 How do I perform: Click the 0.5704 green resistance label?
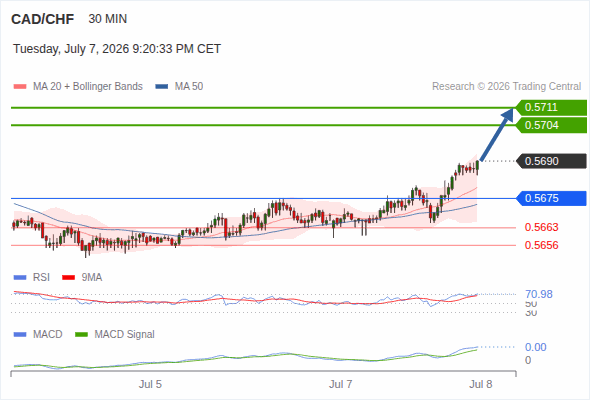click(x=551, y=125)
